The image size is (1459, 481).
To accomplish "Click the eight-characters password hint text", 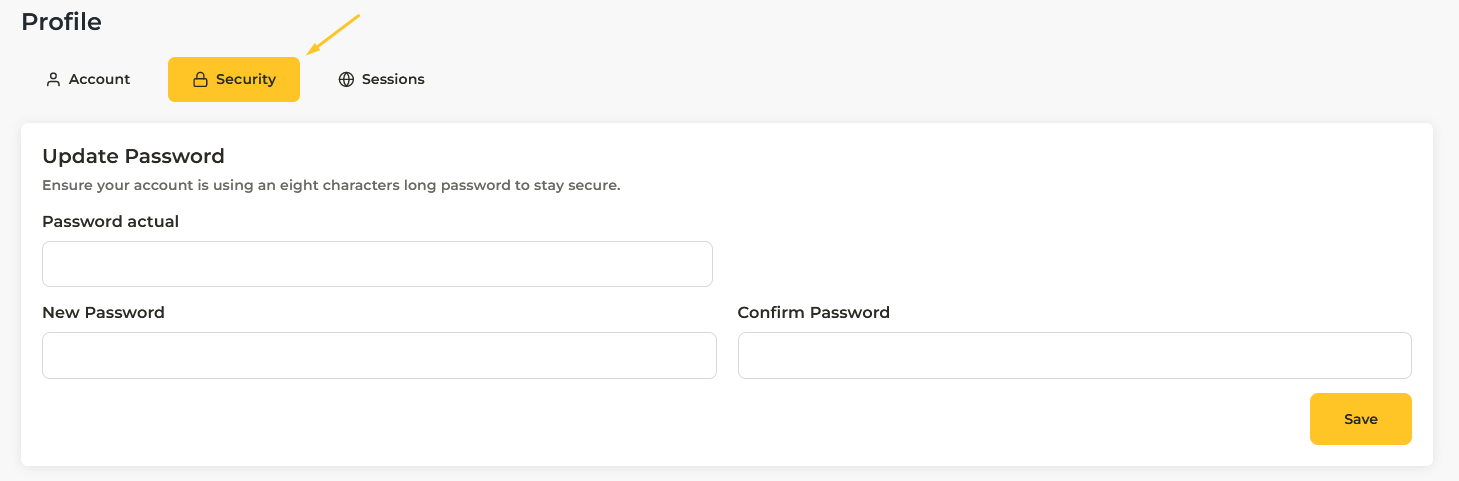I will click(x=331, y=185).
